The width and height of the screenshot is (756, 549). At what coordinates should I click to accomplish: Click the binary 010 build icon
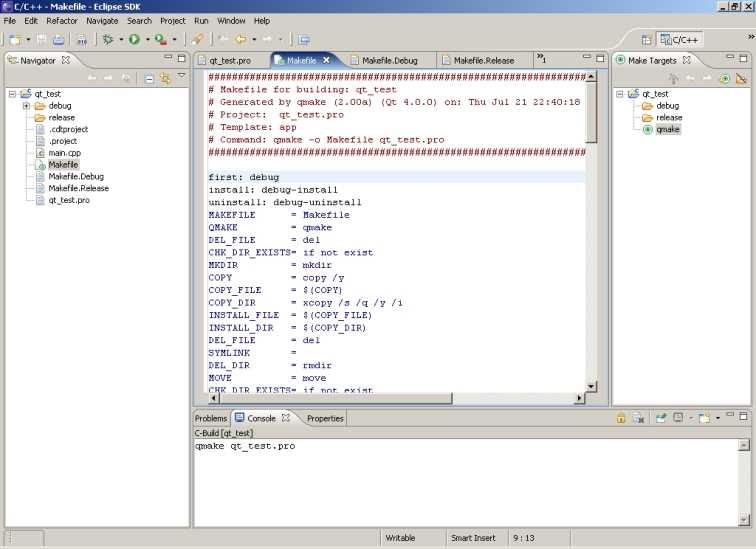[x=82, y=40]
